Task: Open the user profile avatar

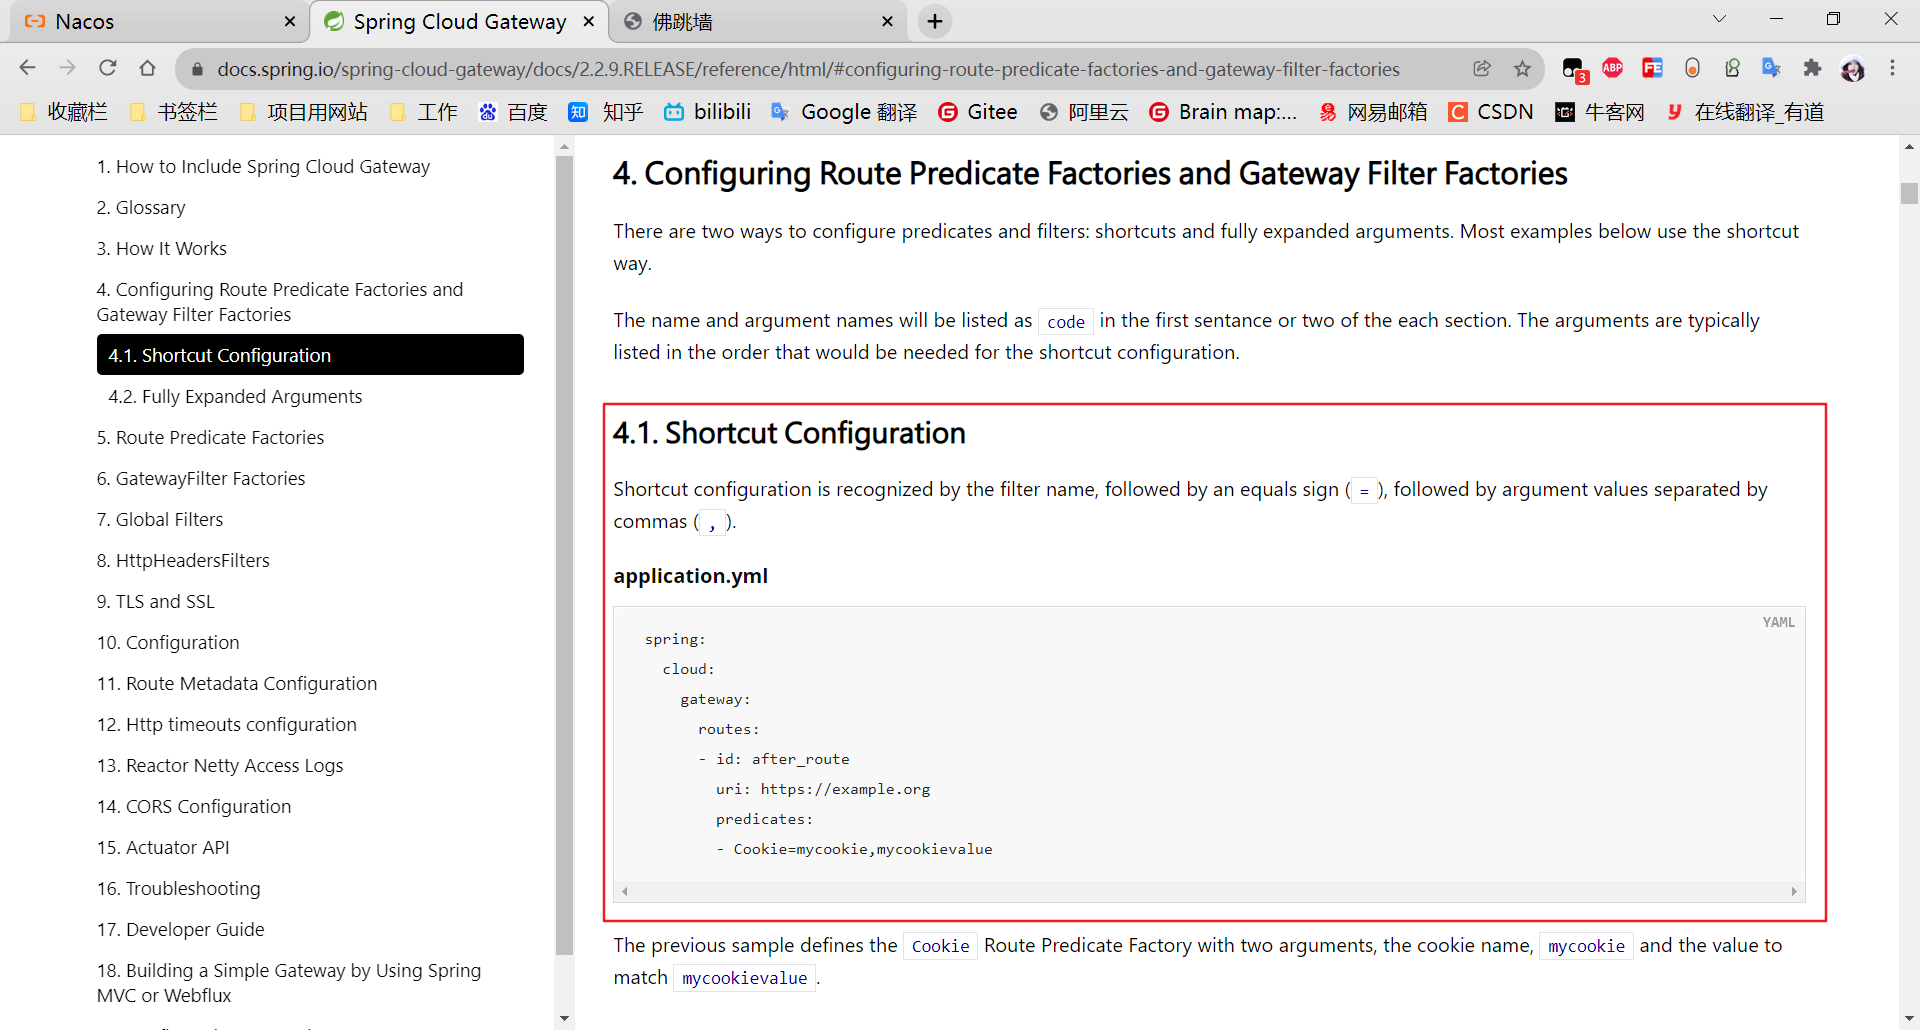Action: point(1852,68)
